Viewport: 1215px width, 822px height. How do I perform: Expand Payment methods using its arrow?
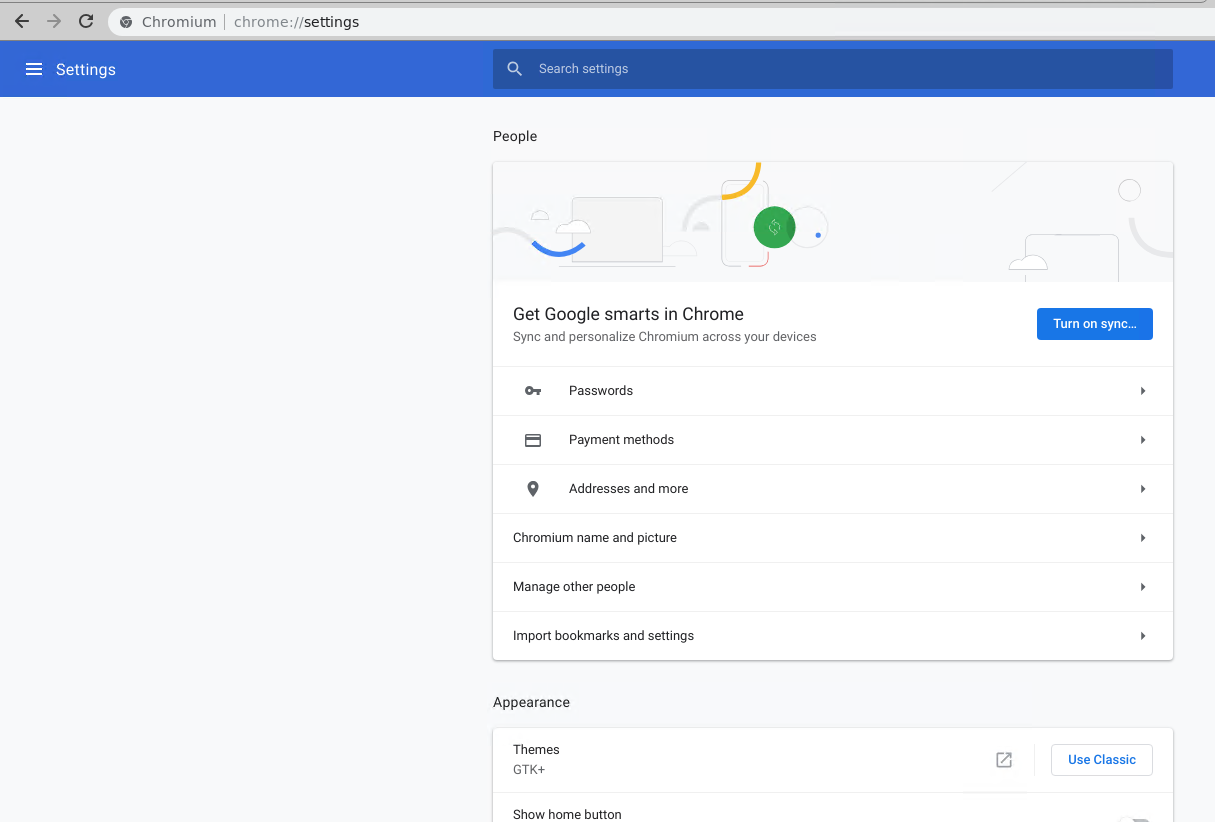[x=1143, y=440]
